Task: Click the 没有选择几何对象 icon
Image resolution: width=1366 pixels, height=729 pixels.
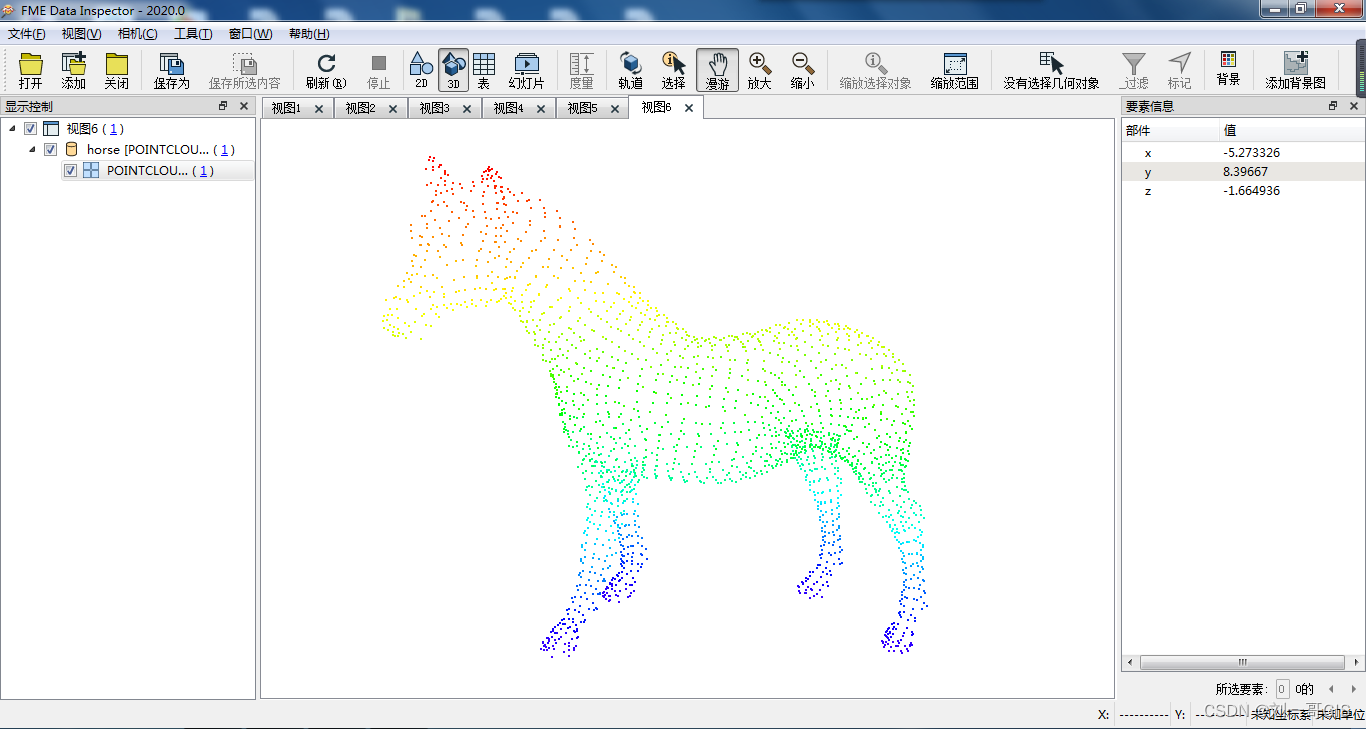Action: coord(1051,70)
